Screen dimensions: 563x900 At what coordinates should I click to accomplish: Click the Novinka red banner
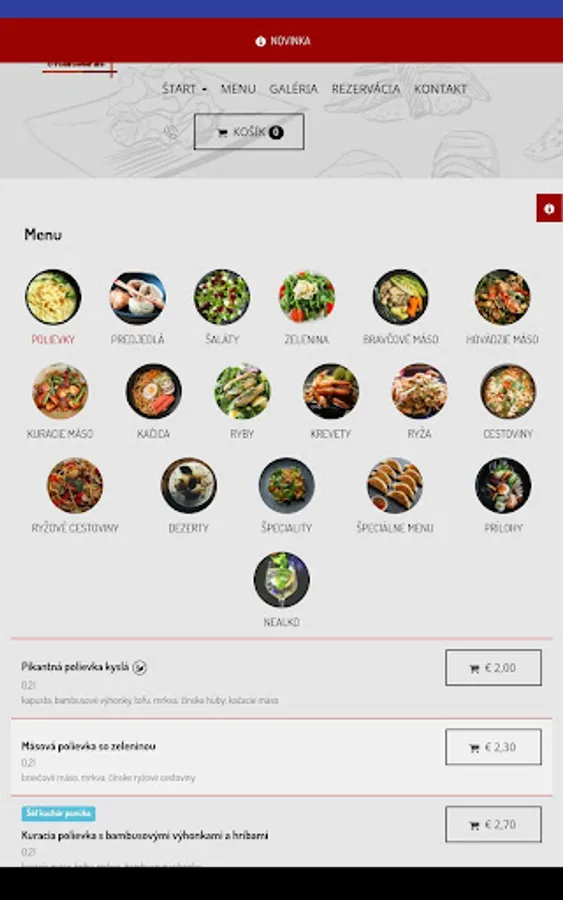tap(281, 41)
